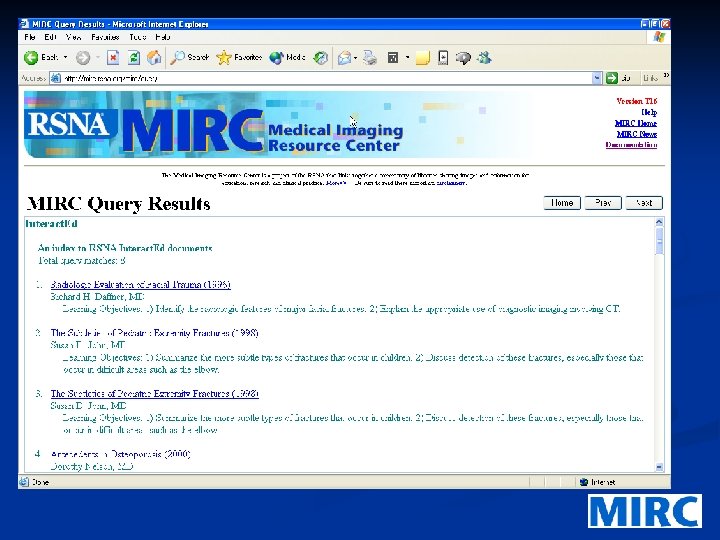This screenshot has width=720, height=540.
Task: Open the Messenger people toolbar icon
Action: pos(484,57)
